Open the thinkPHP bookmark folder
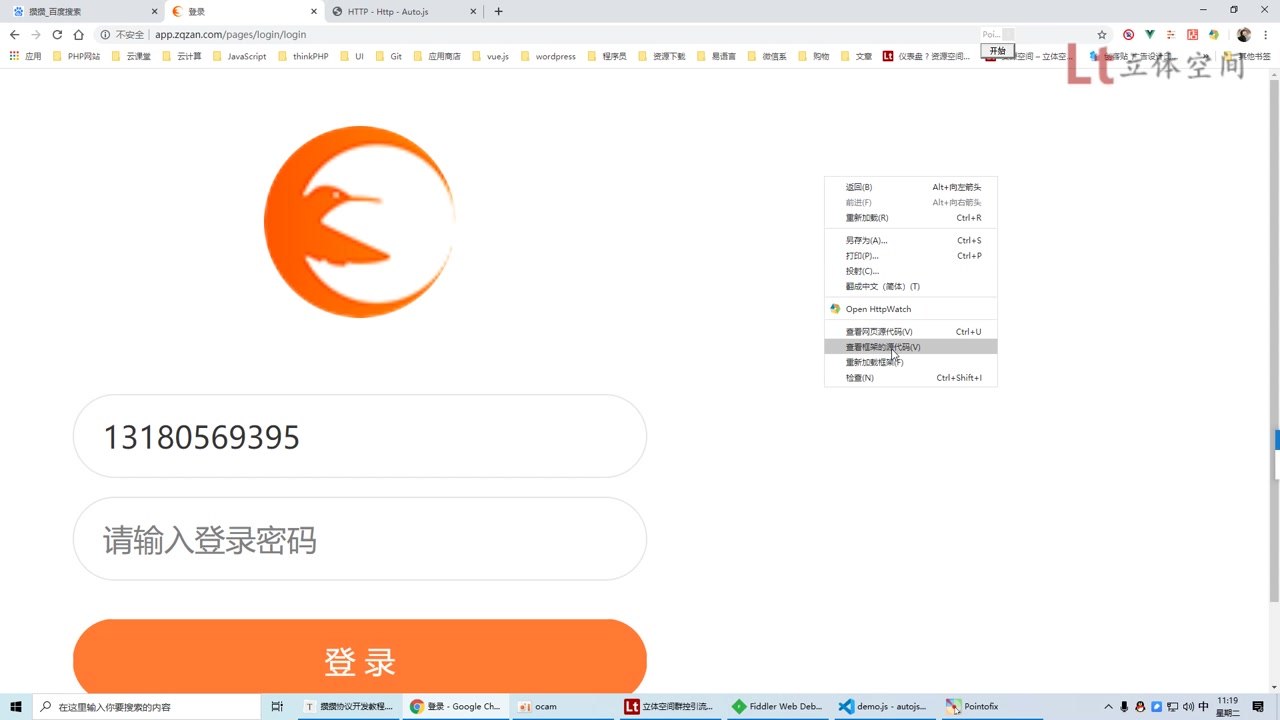This screenshot has height=720, width=1280. tap(303, 56)
